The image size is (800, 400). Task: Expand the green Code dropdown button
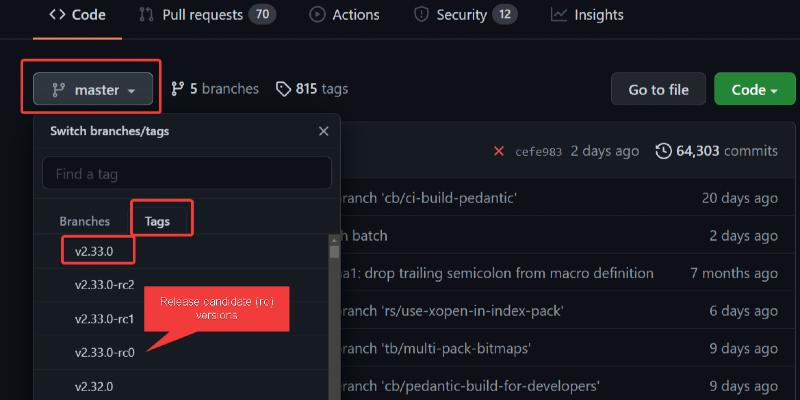pyautogui.click(x=754, y=89)
